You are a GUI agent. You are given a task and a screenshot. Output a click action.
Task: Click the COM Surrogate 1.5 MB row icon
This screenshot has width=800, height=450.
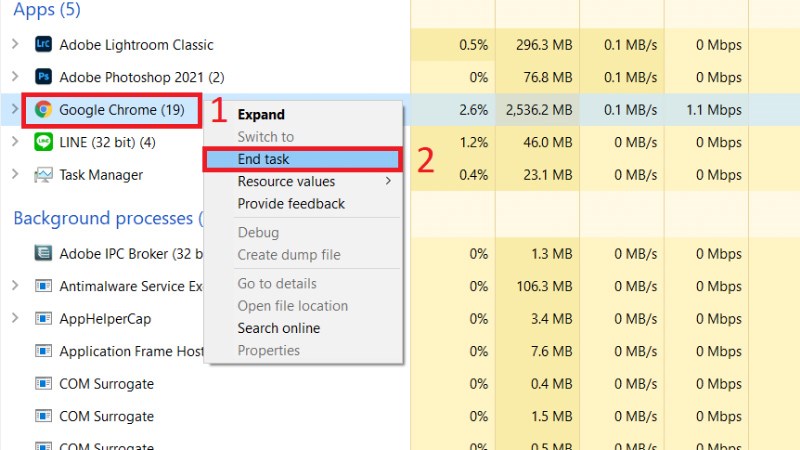pyautogui.click(x=43, y=416)
